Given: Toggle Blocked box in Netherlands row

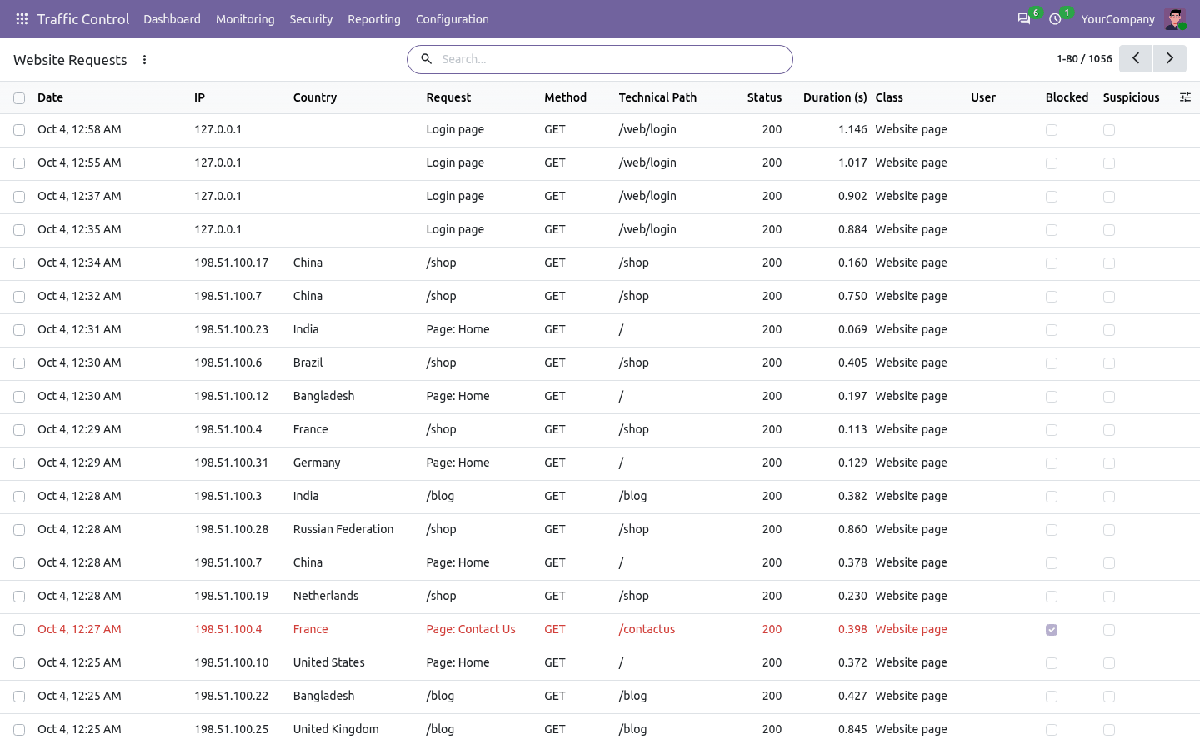Looking at the screenshot, I should click(1051, 597).
